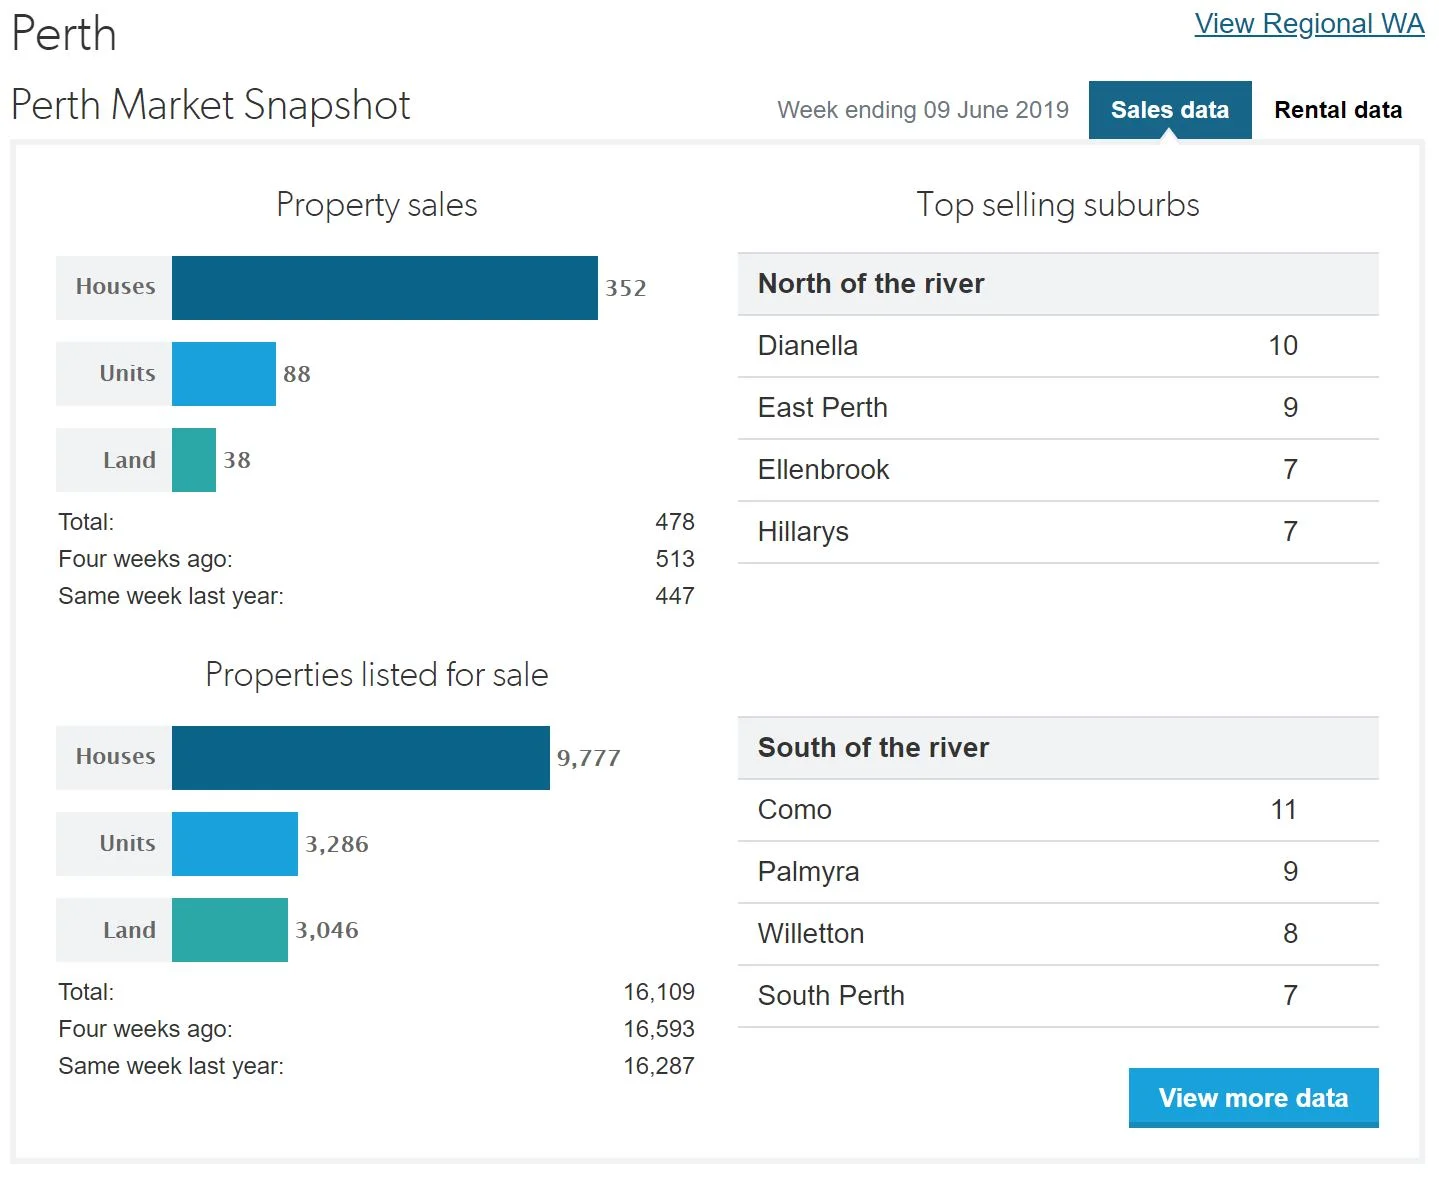Click the Houses listed for sale bar
Image resolution: width=1439 pixels, height=1182 pixels.
click(360, 758)
